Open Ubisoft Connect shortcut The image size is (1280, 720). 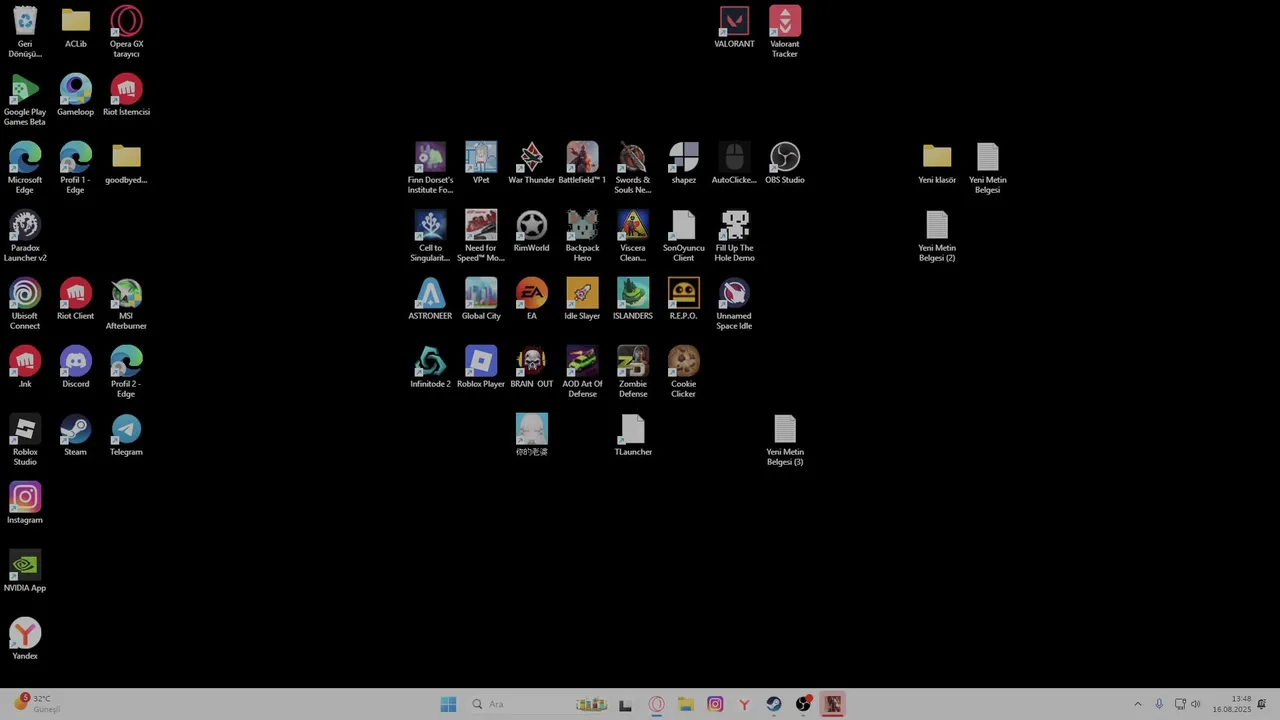click(x=25, y=294)
